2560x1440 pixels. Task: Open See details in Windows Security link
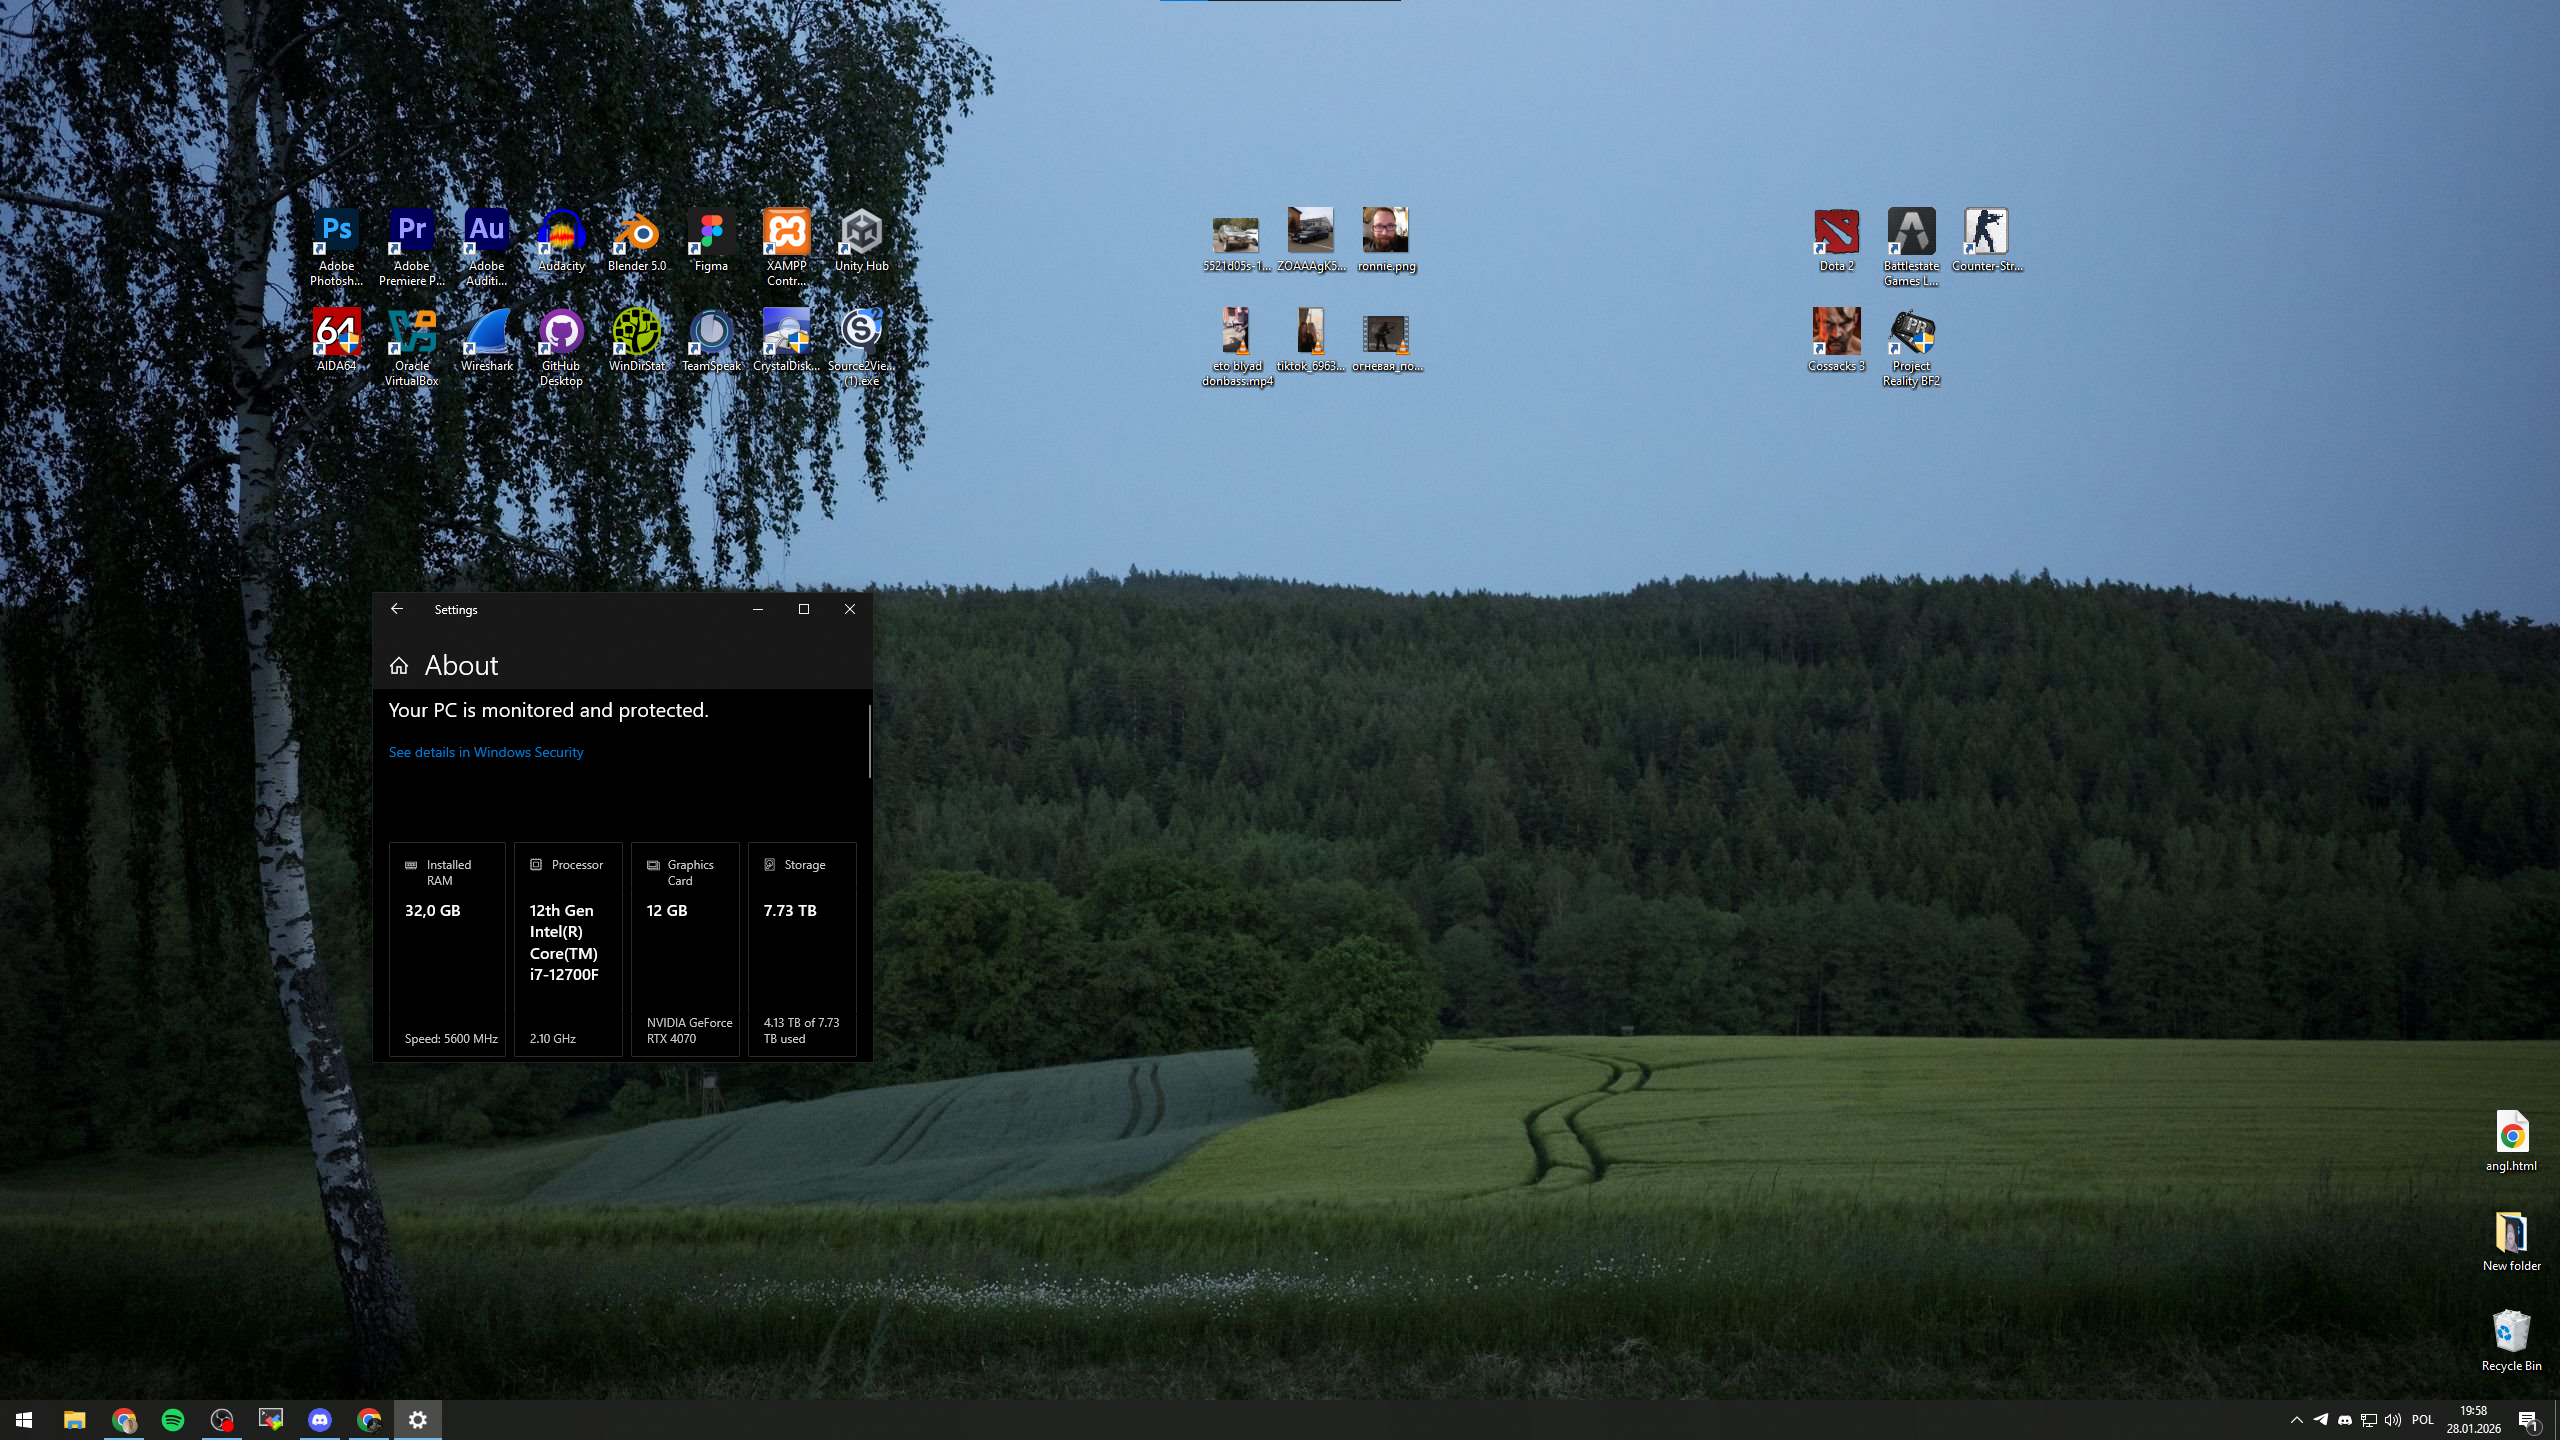[486, 752]
